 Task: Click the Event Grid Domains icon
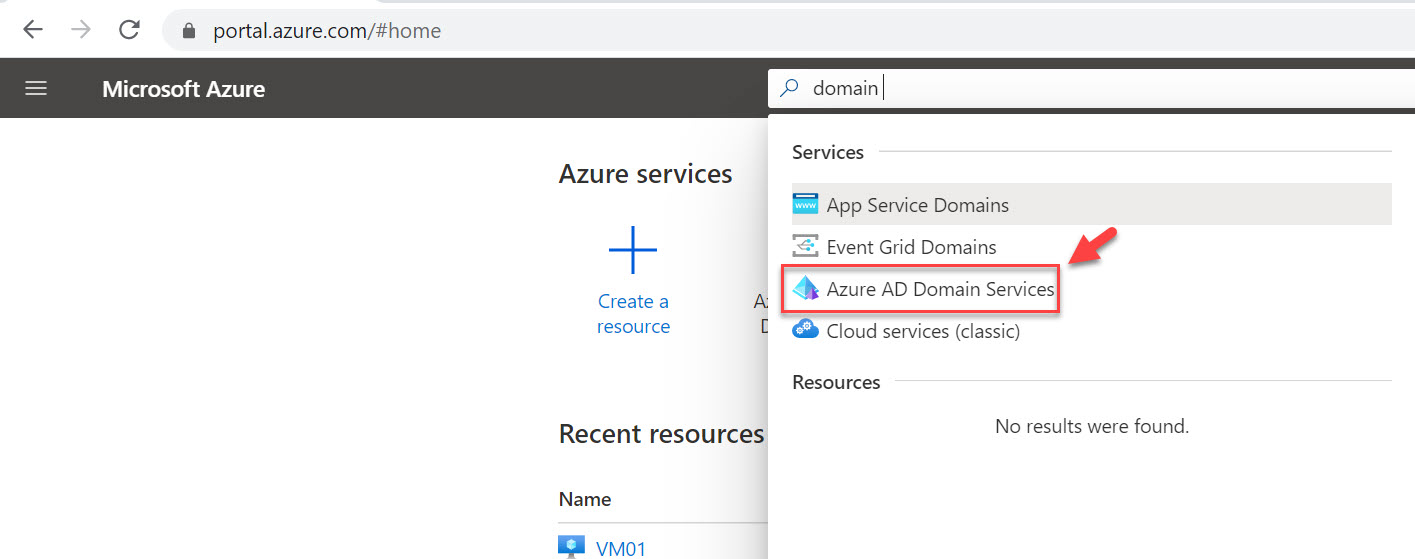coord(805,246)
